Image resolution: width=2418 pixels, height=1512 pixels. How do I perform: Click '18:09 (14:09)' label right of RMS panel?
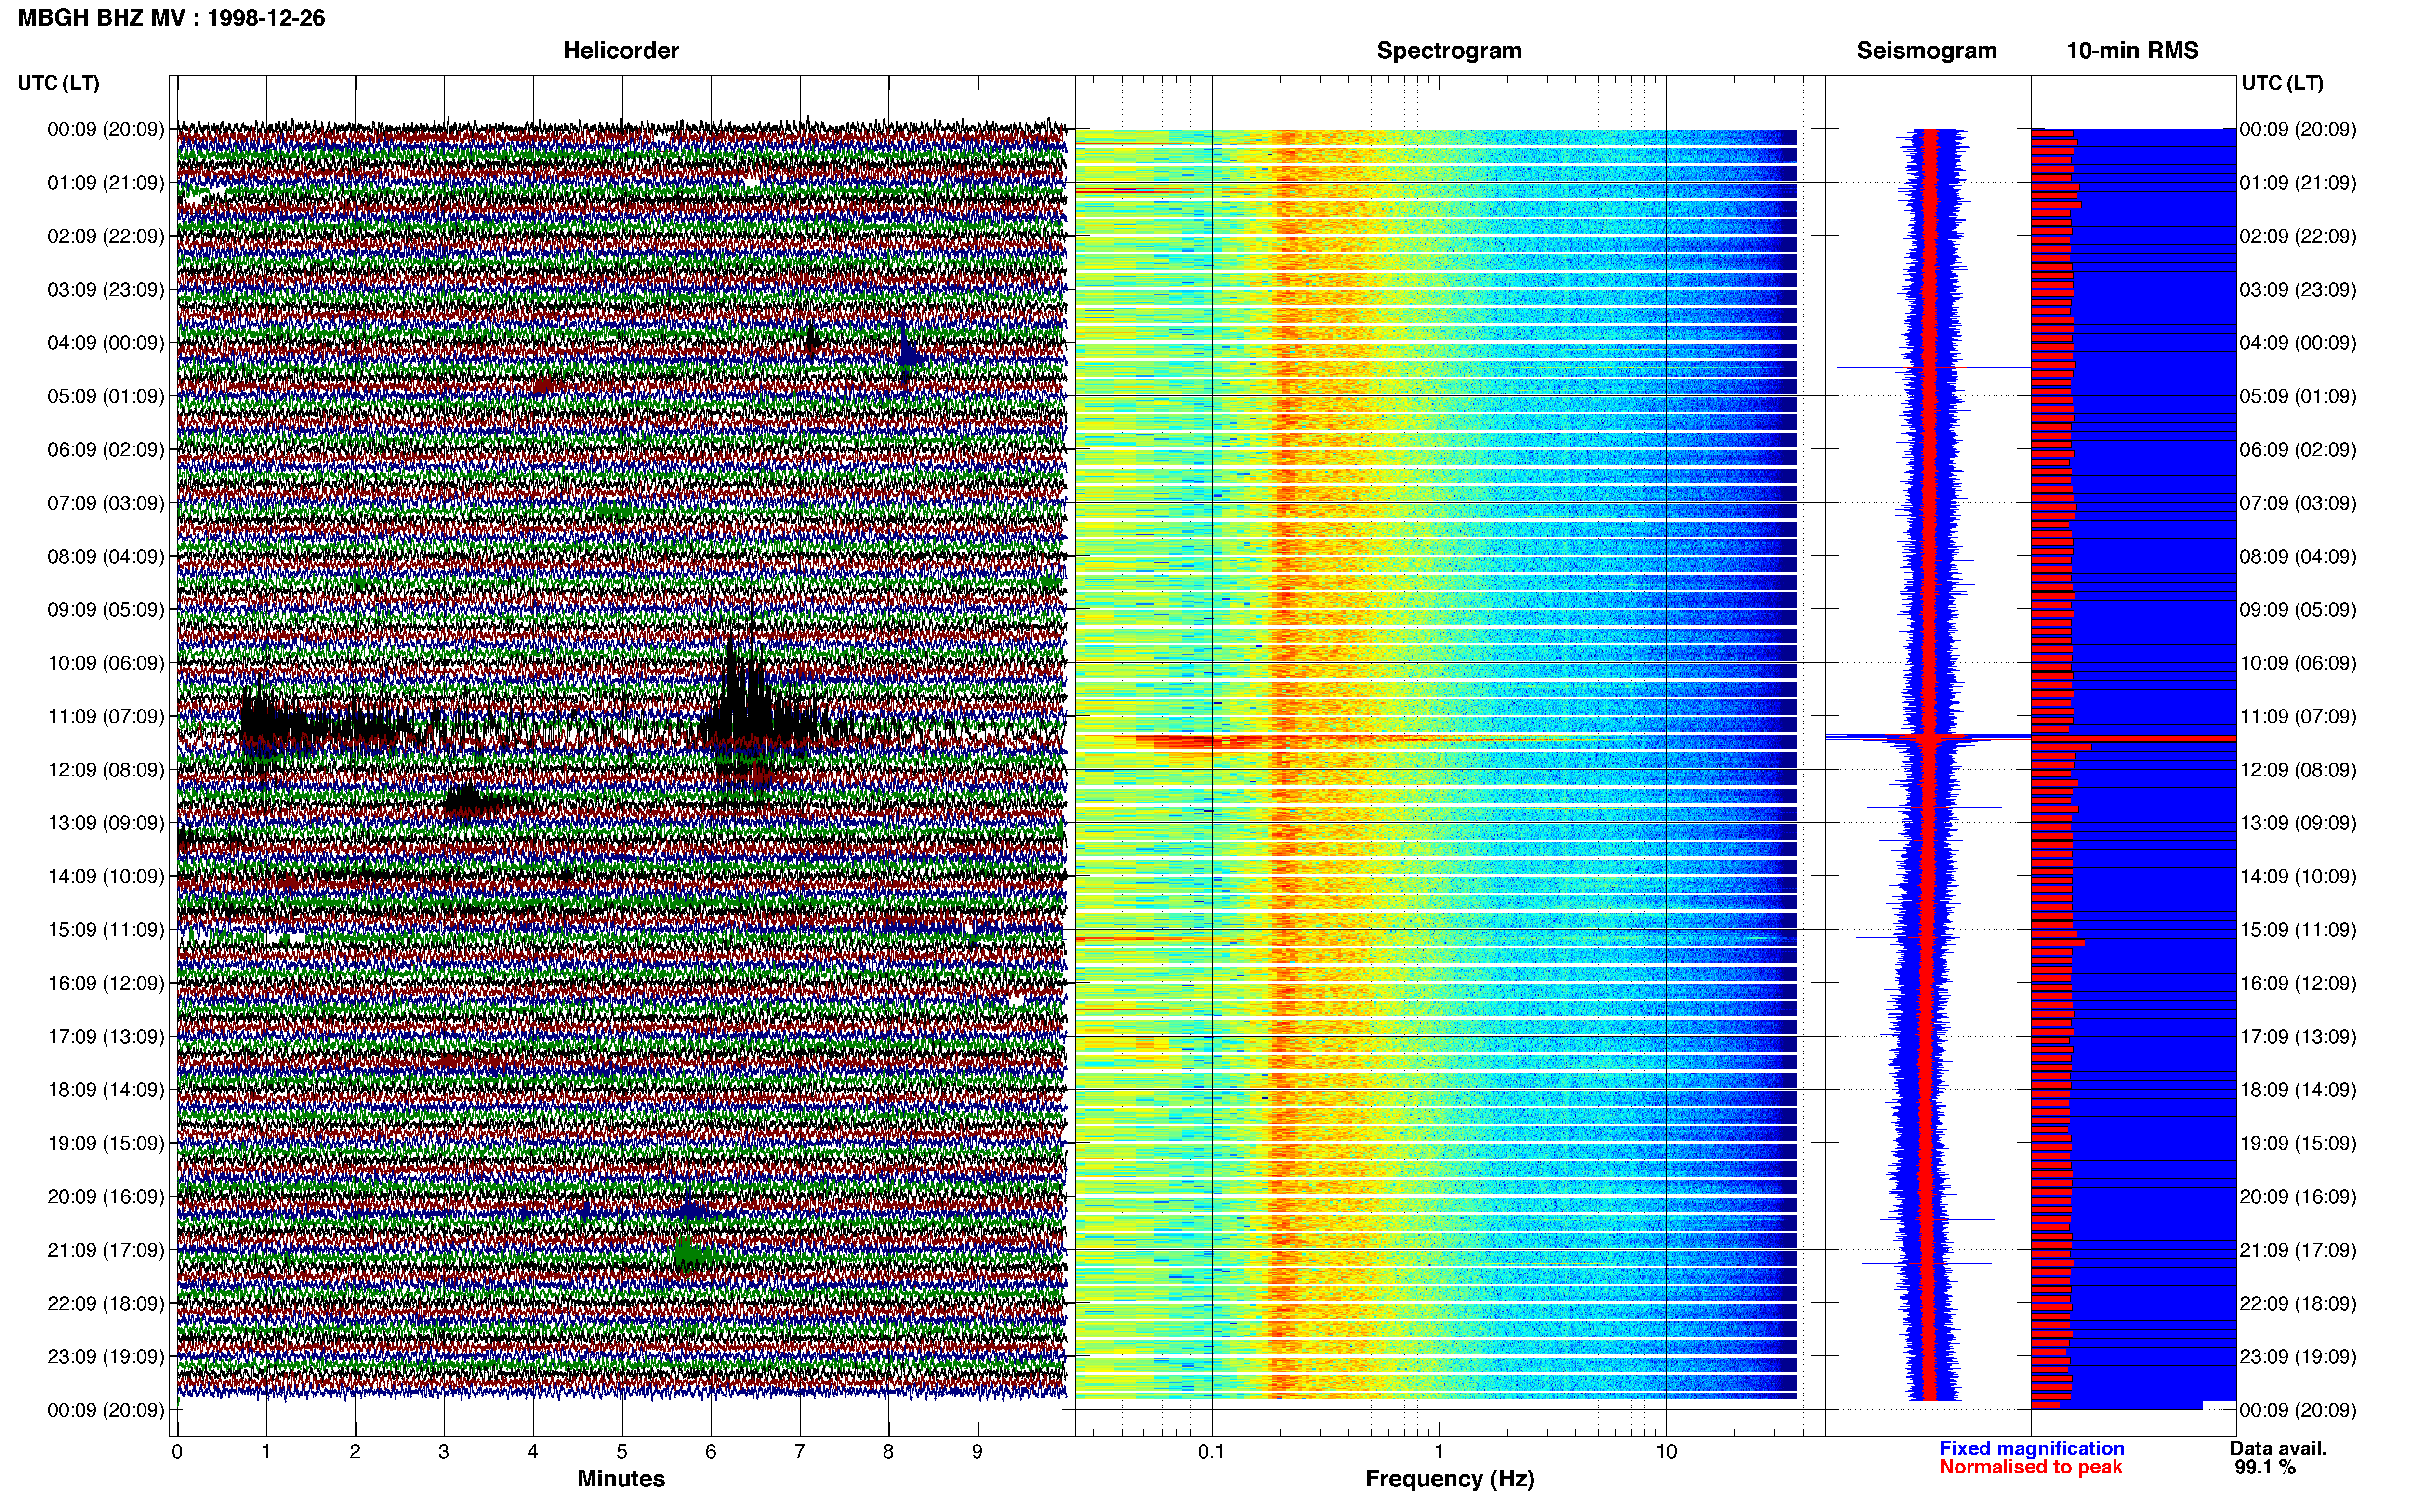[2298, 1090]
